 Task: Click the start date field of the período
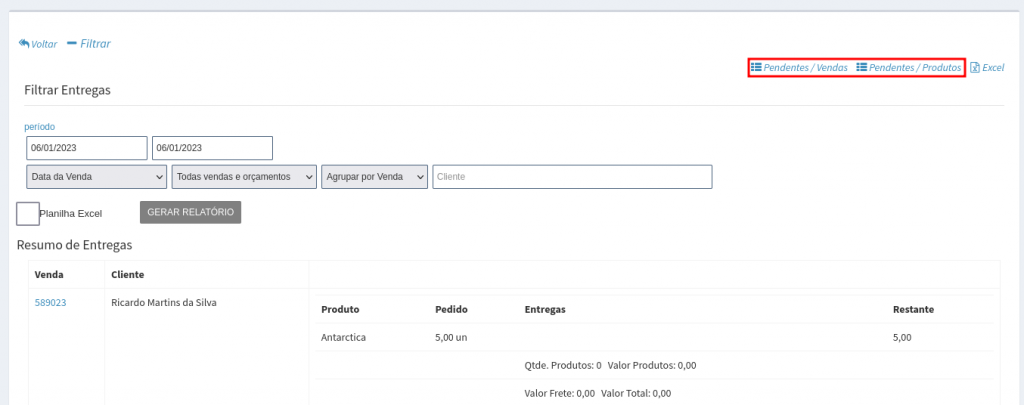[x=87, y=148]
